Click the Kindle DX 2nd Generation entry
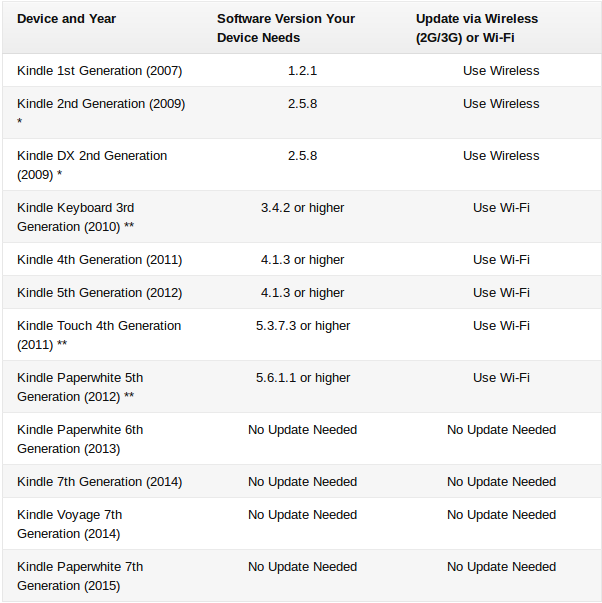Image resolution: width=602 pixels, height=603 pixels. tap(92, 165)
